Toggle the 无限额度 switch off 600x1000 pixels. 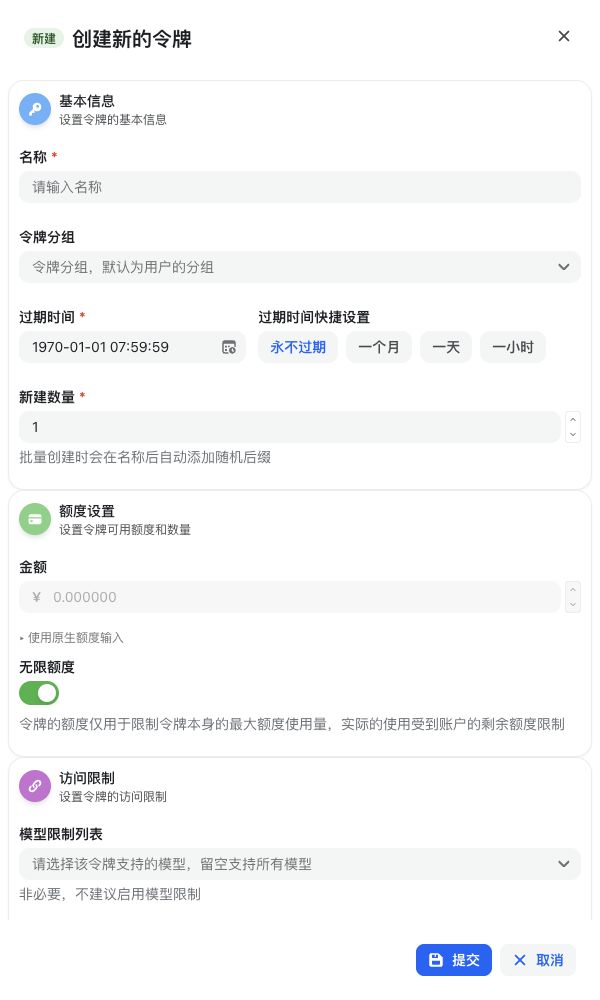point(39,693)
